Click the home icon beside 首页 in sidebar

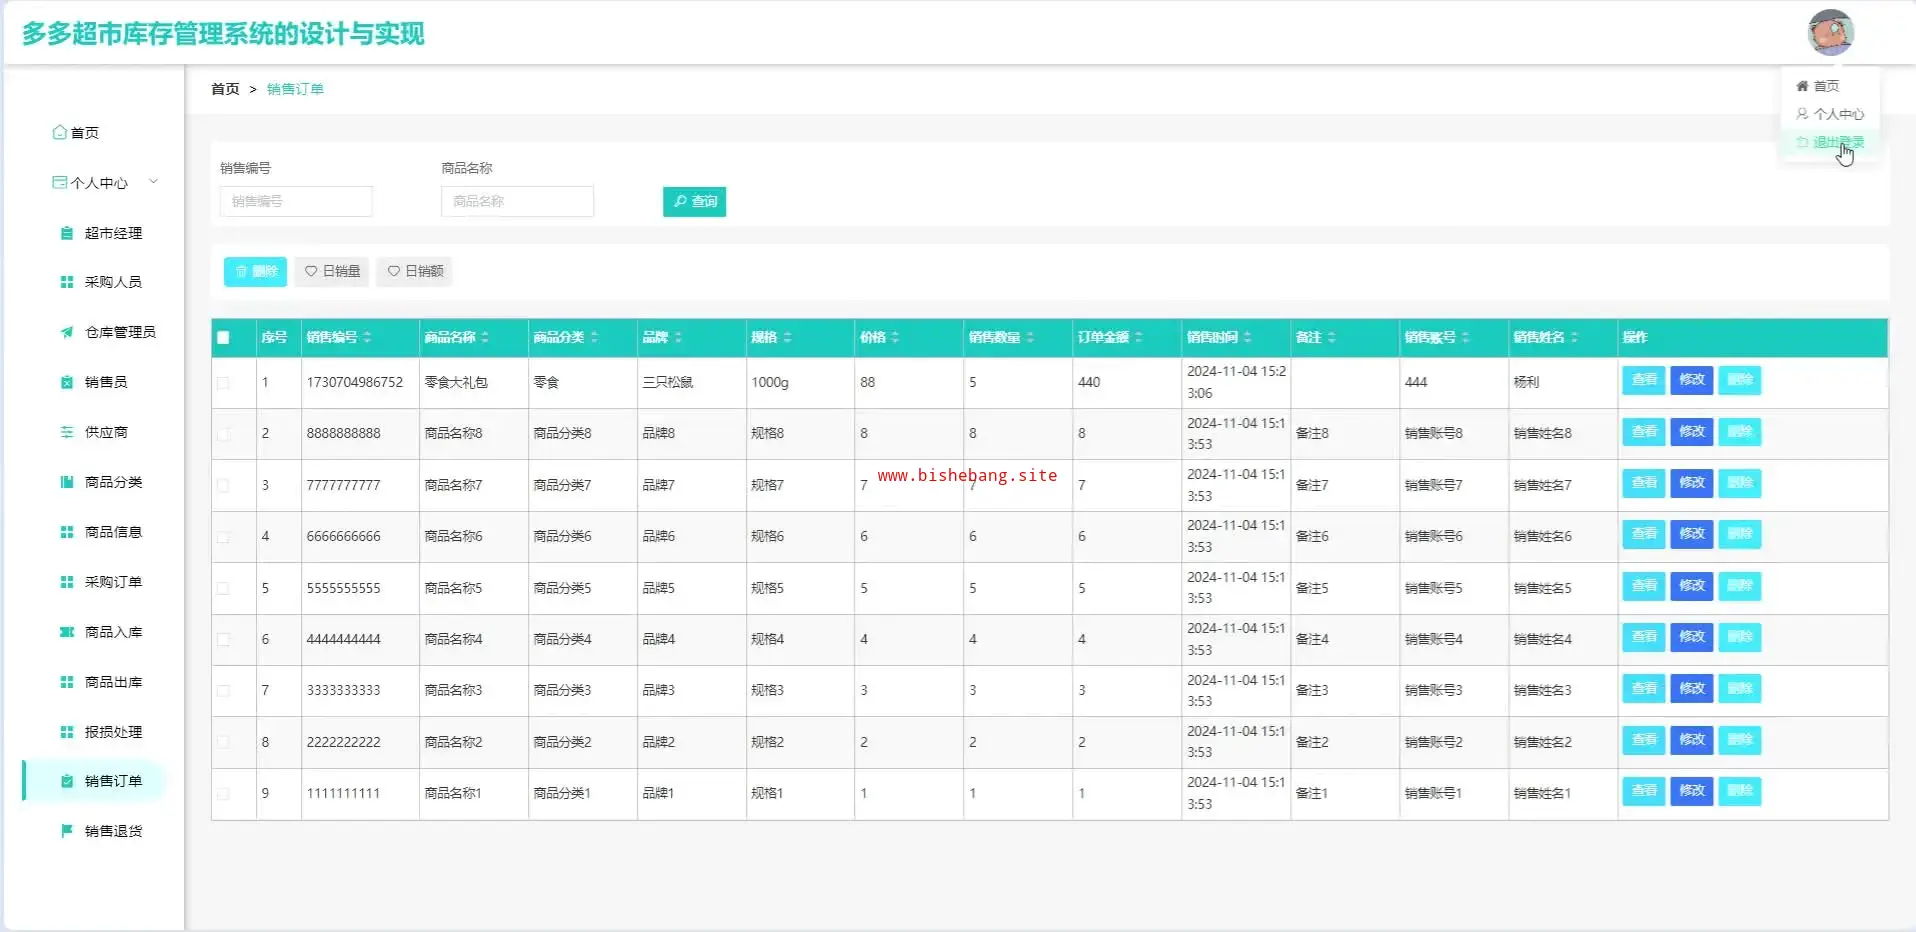click(x=60, y=132)
